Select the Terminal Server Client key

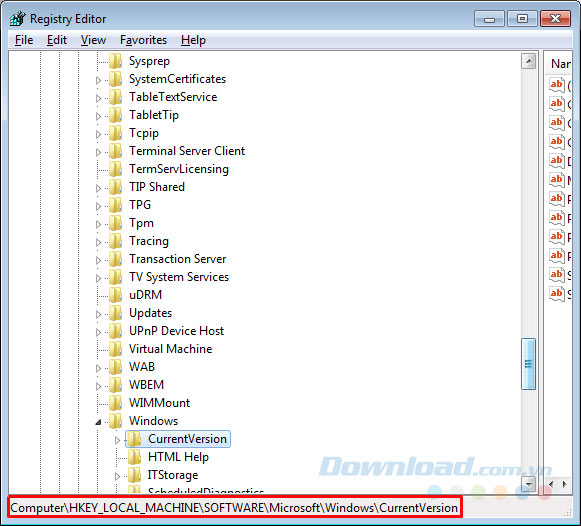coord(187,151)
